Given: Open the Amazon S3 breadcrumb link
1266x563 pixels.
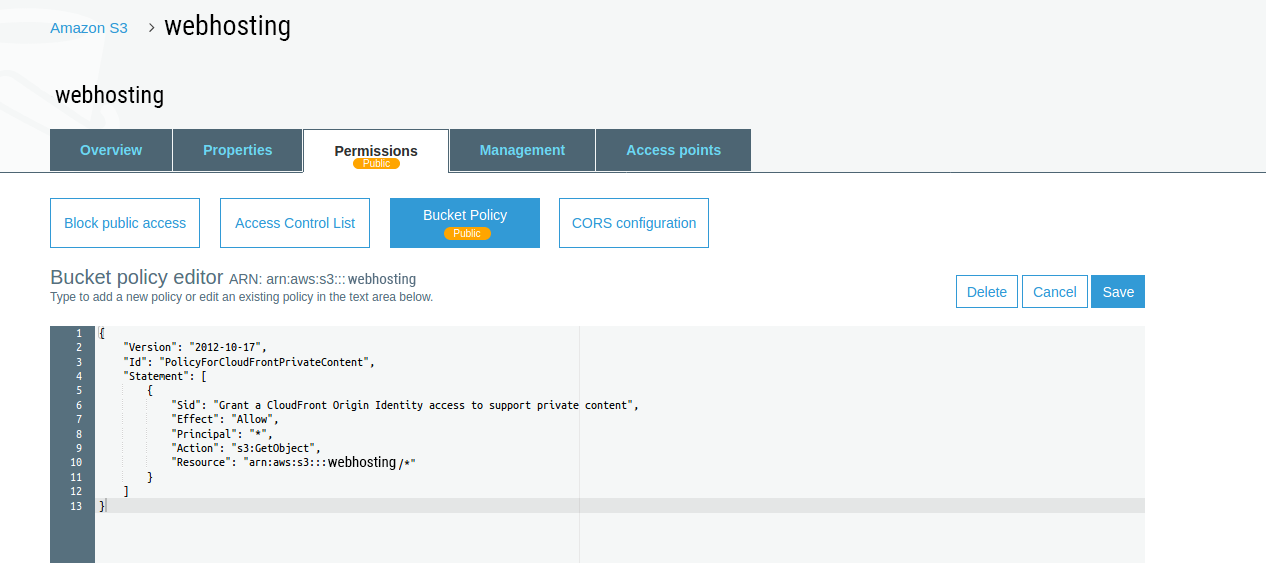Looking at the screenshot, I should [89, 28].
